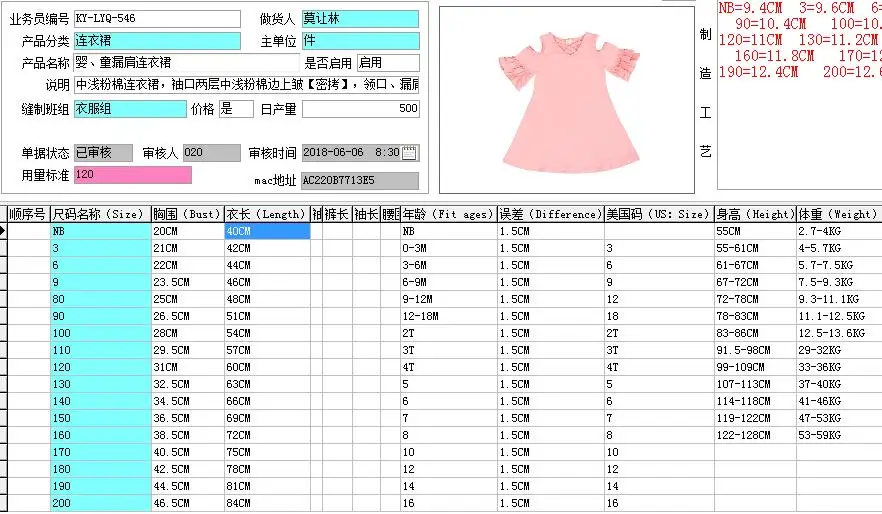Click the height cell 114-118CM

(755, 401)
